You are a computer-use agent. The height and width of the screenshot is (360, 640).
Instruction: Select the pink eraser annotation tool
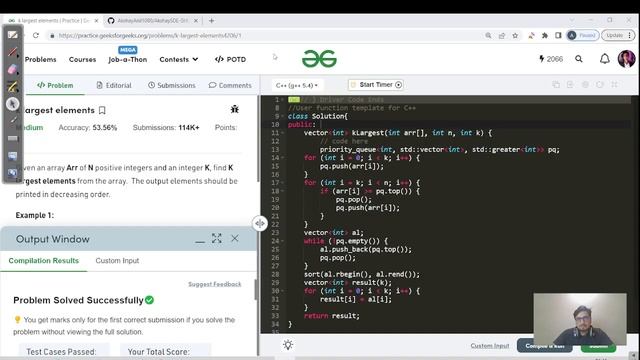point(13,69)
